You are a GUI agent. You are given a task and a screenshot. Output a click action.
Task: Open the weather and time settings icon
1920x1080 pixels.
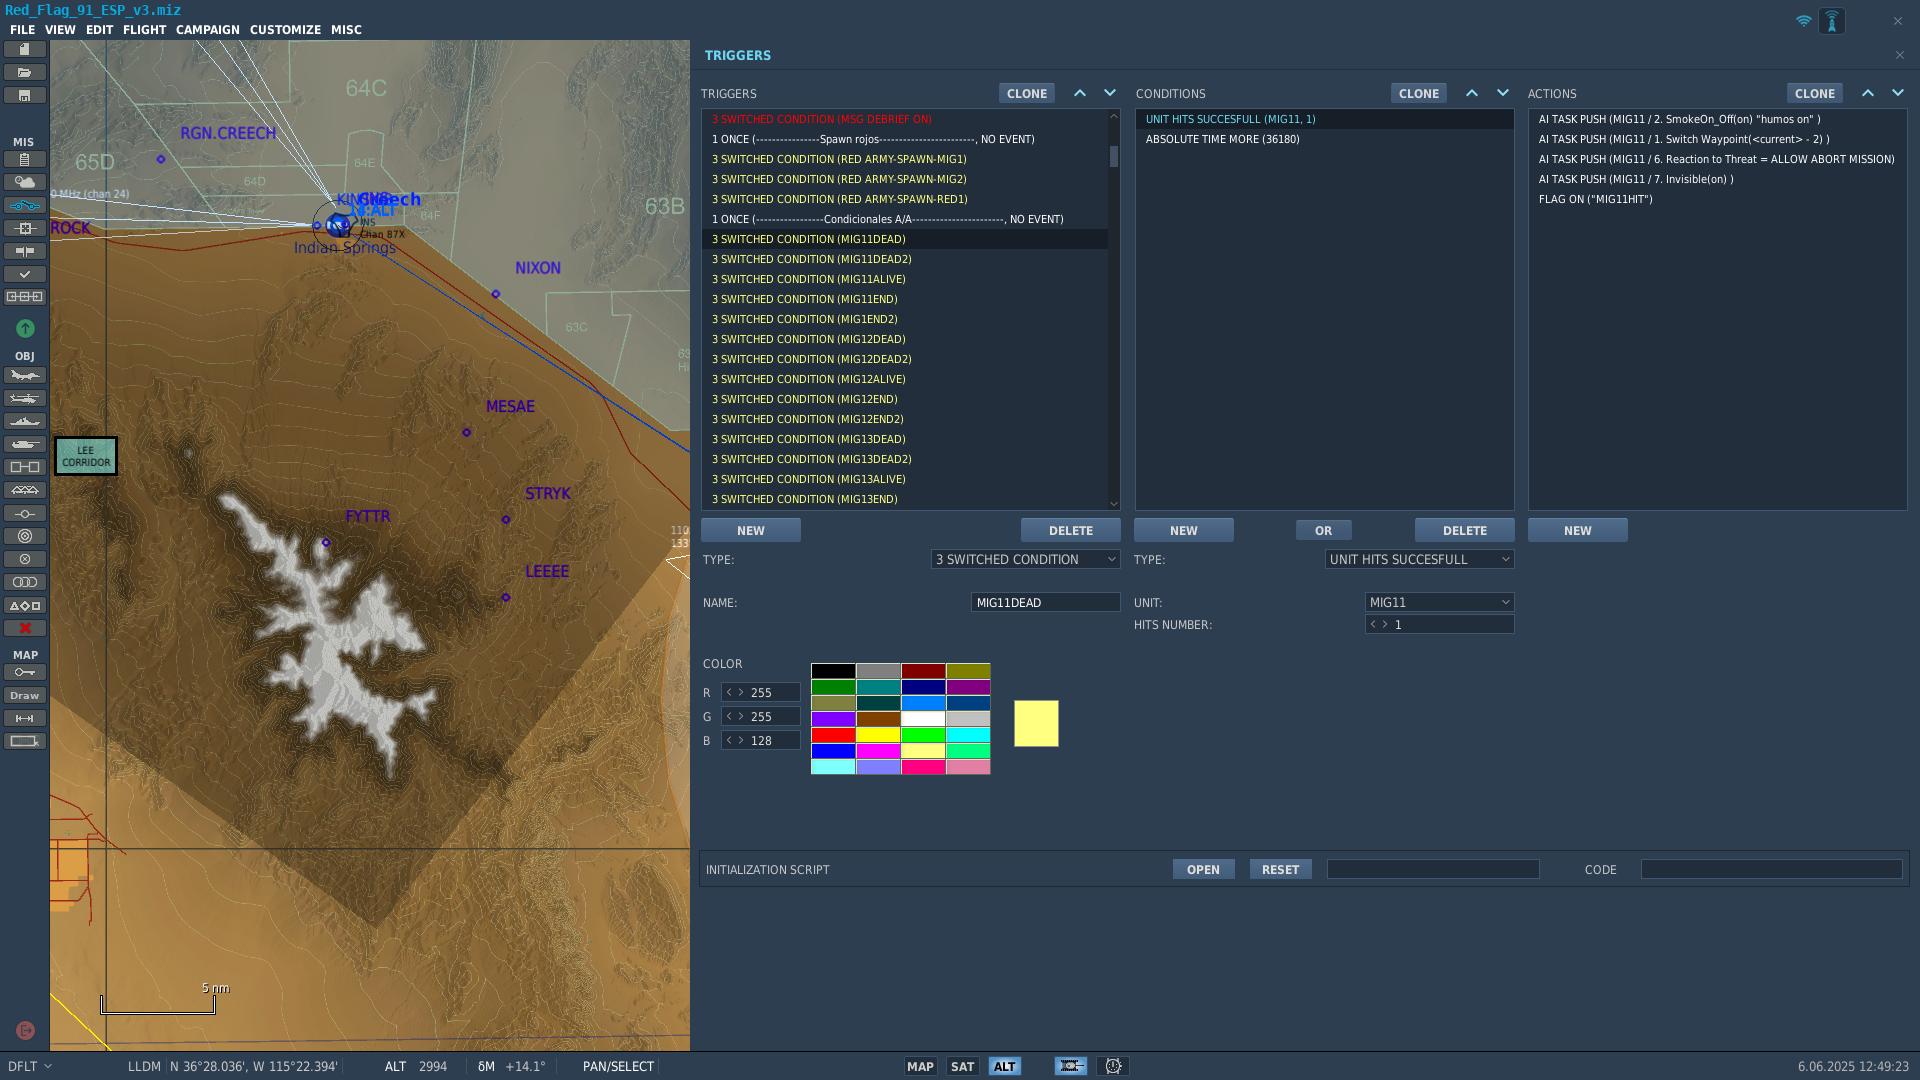pyautogui.click(x=25, y=182)
